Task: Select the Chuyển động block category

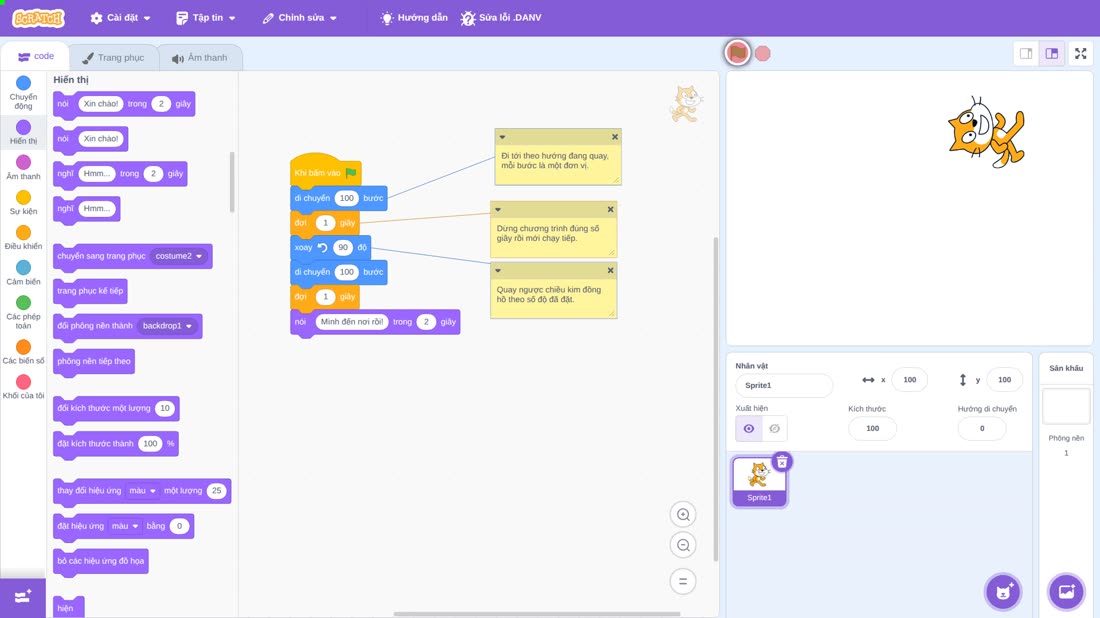Action: [x=23, y=93]
